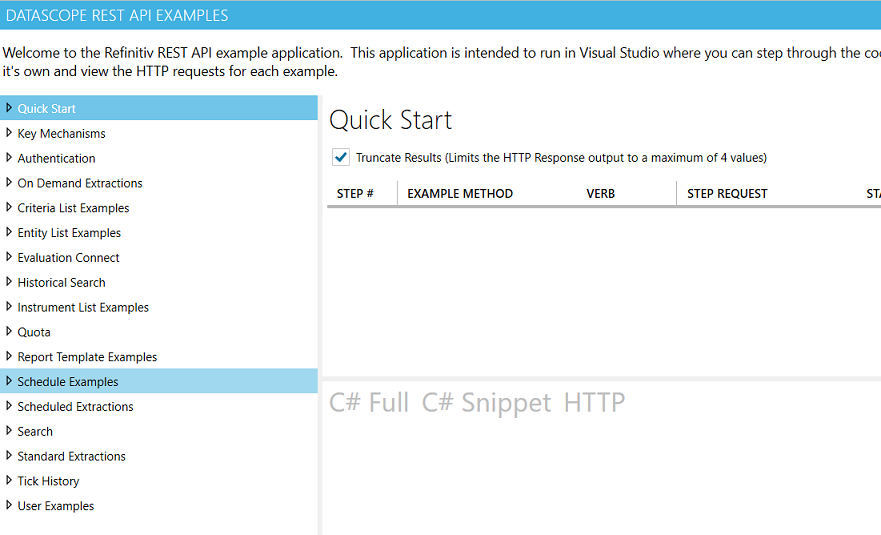Select the Quota item
This screenshot has height=535, width=881.
[x=34, y=332]
